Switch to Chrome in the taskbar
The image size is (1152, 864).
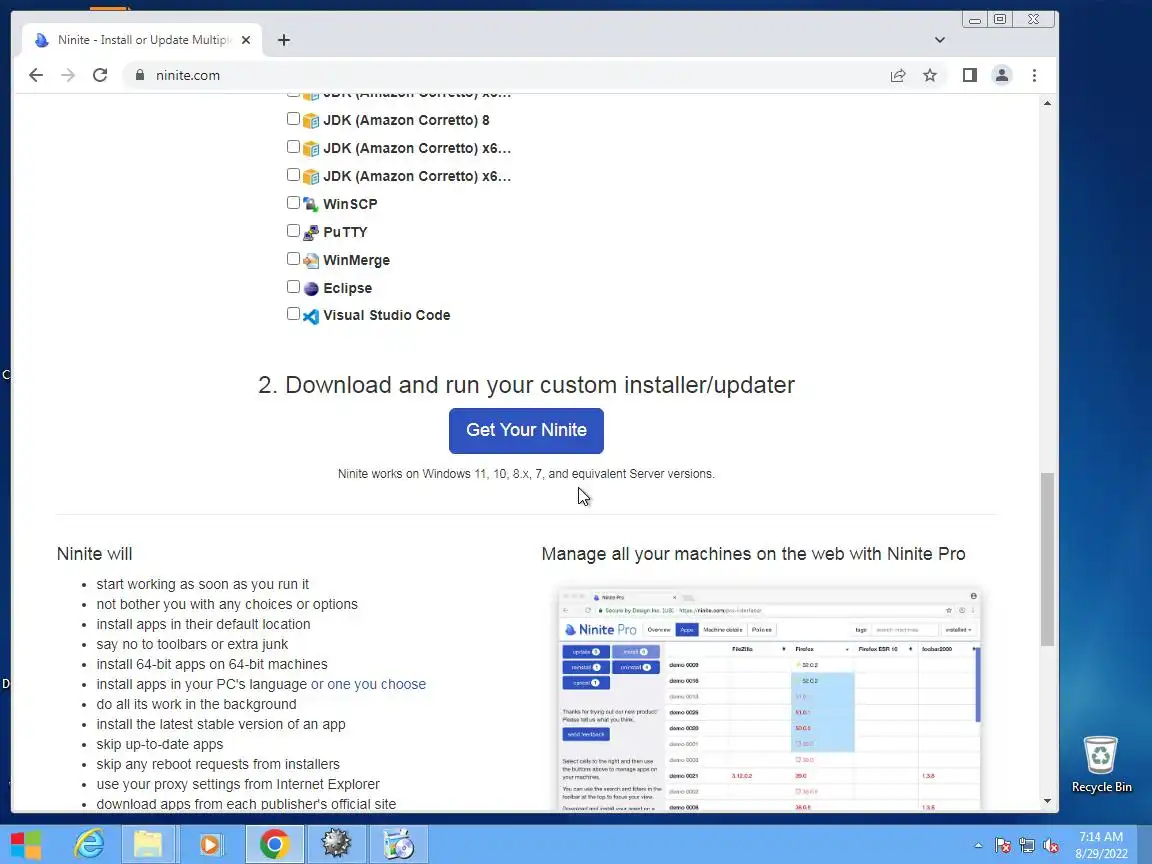pos(274,843)
